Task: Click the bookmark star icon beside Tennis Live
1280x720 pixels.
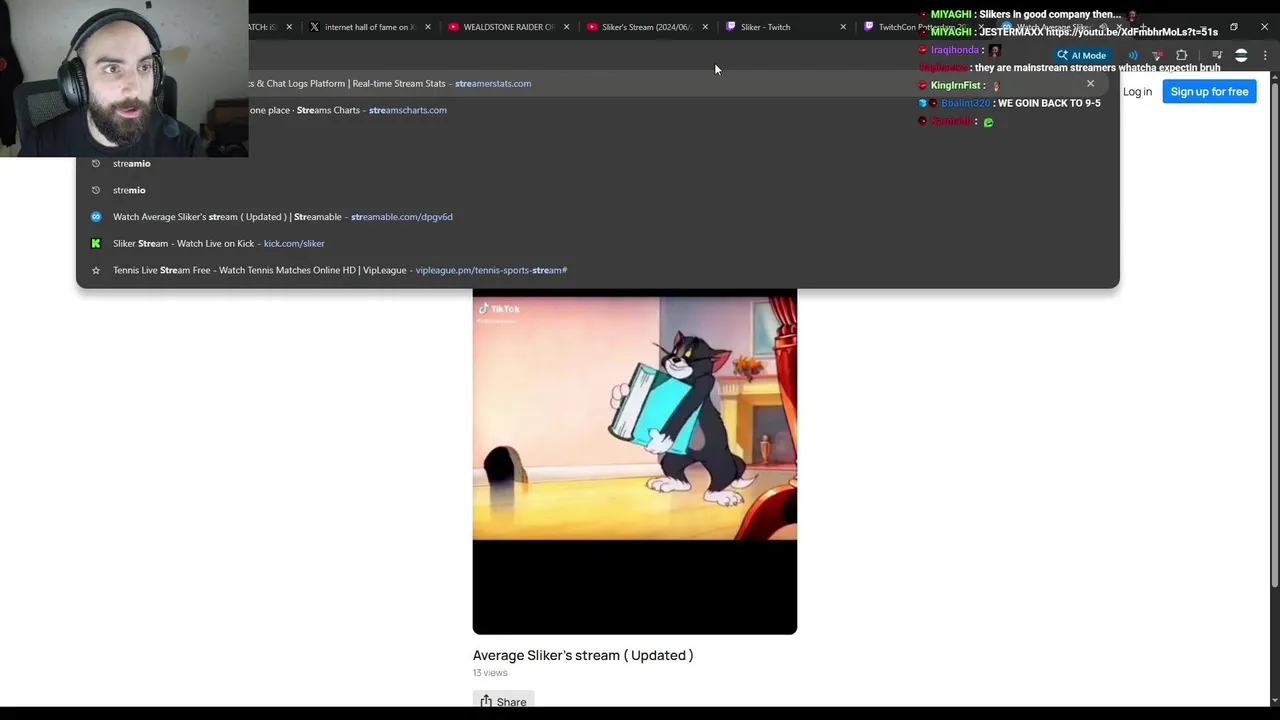Action: (96, 270)
